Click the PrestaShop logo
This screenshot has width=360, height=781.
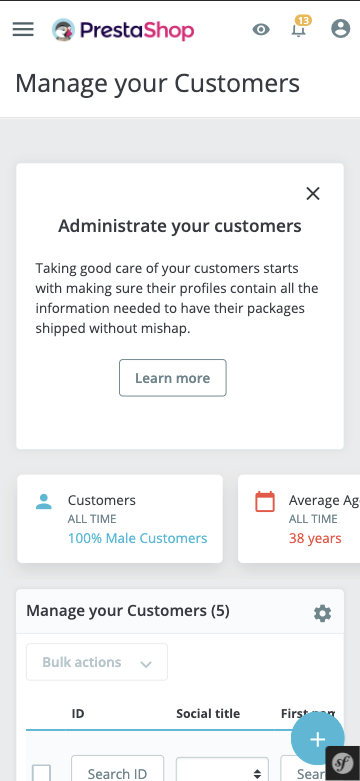(123, 30)
